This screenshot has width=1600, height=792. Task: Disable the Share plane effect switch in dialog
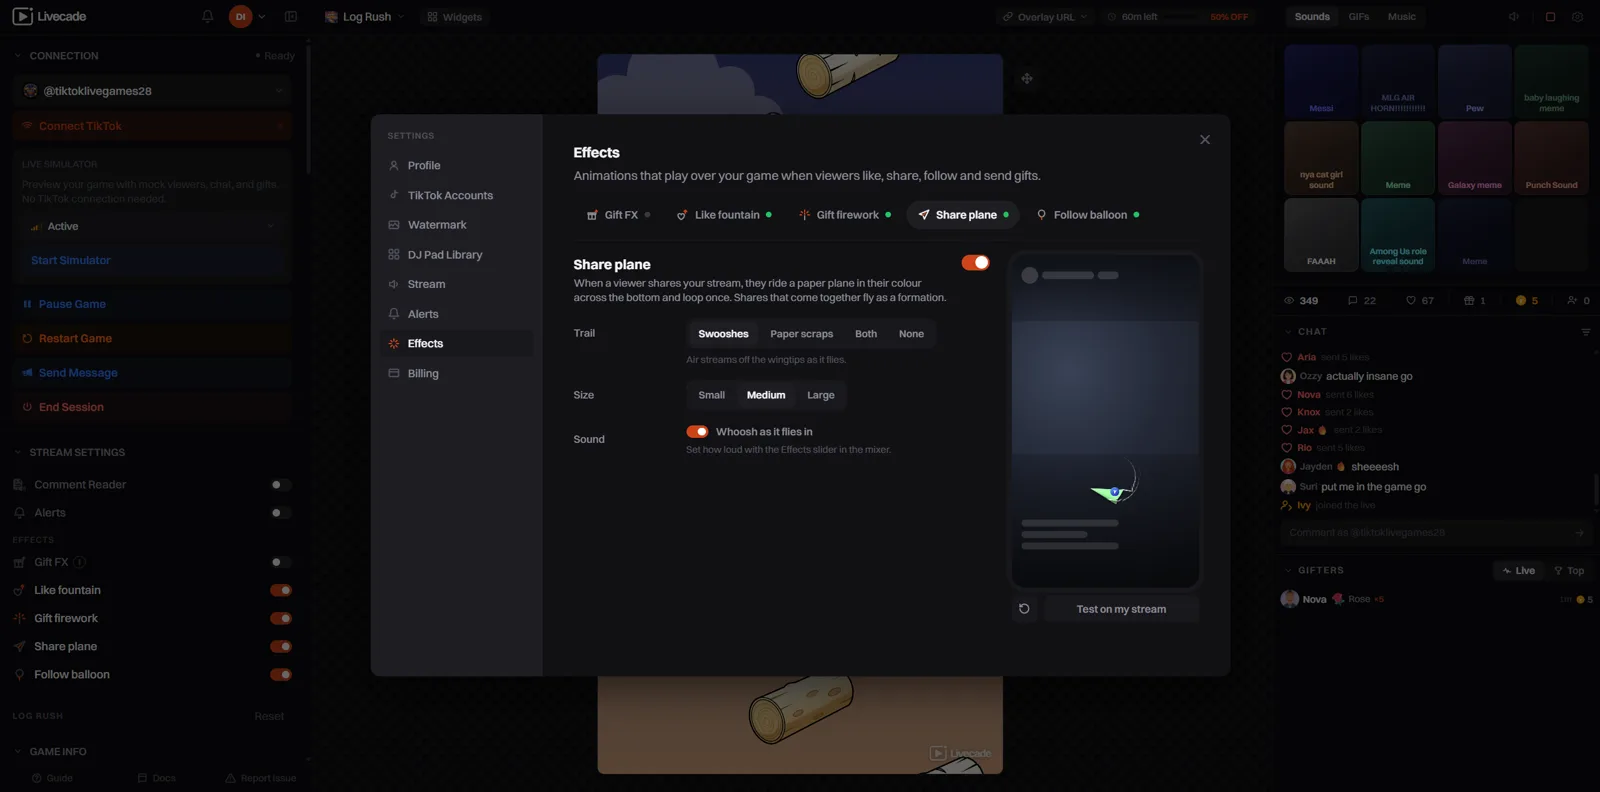pyautogui.click(x=975, y=262)
